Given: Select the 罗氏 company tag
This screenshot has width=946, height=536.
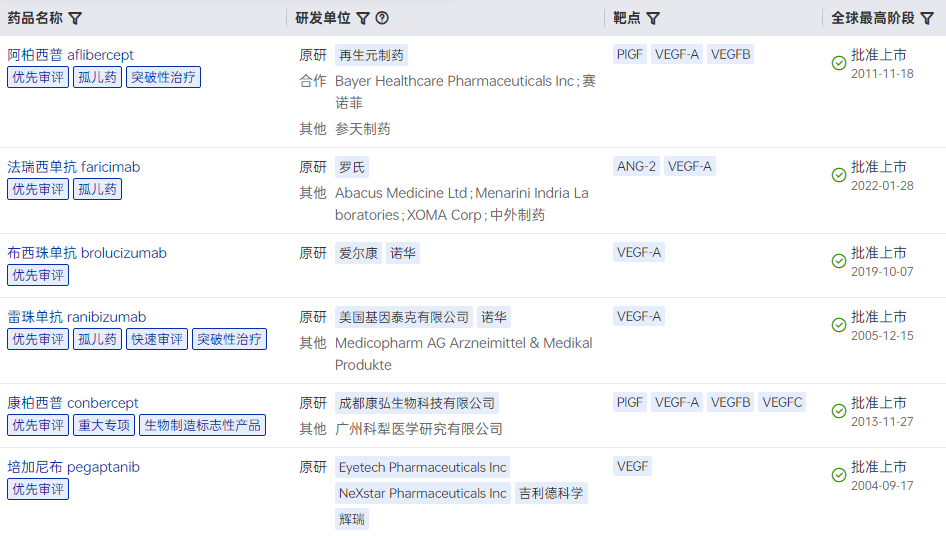Looking at the screenshot, I should [352, 167].
